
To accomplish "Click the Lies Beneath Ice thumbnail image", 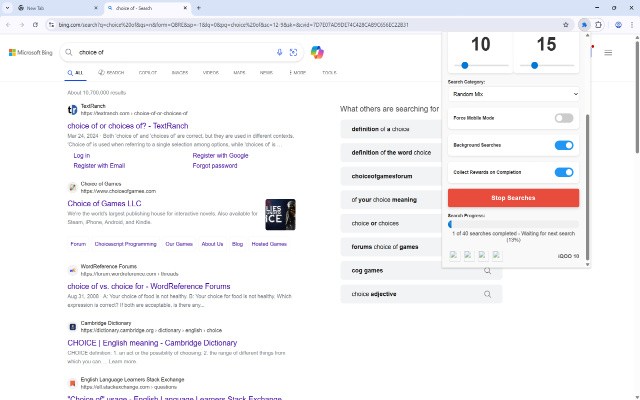I will (x=280, y=215).
